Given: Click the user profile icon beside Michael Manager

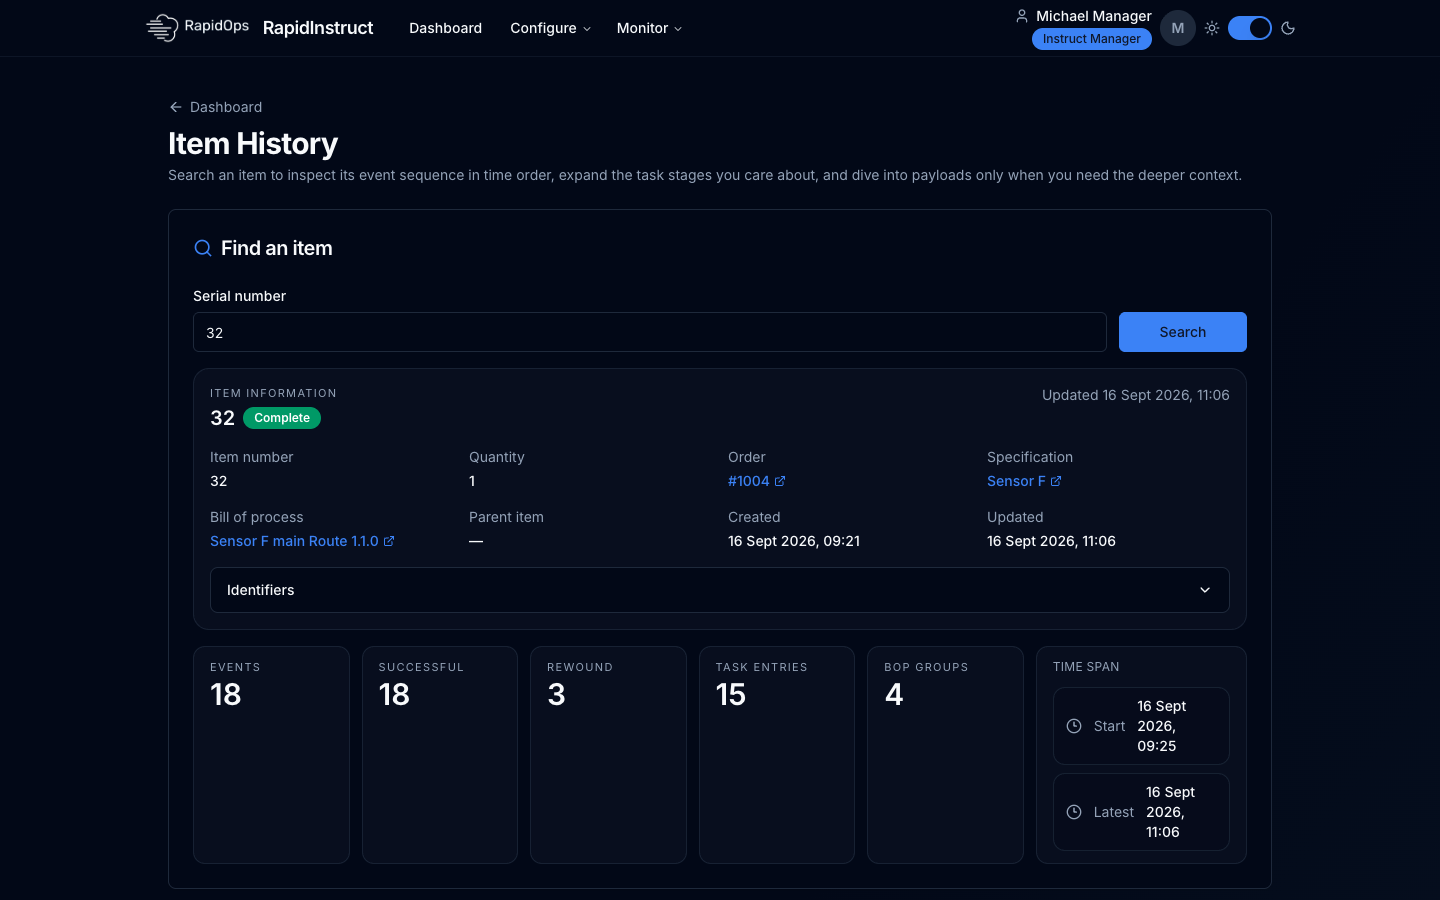Looking at the screenshot, I should tap(1021, 16).
